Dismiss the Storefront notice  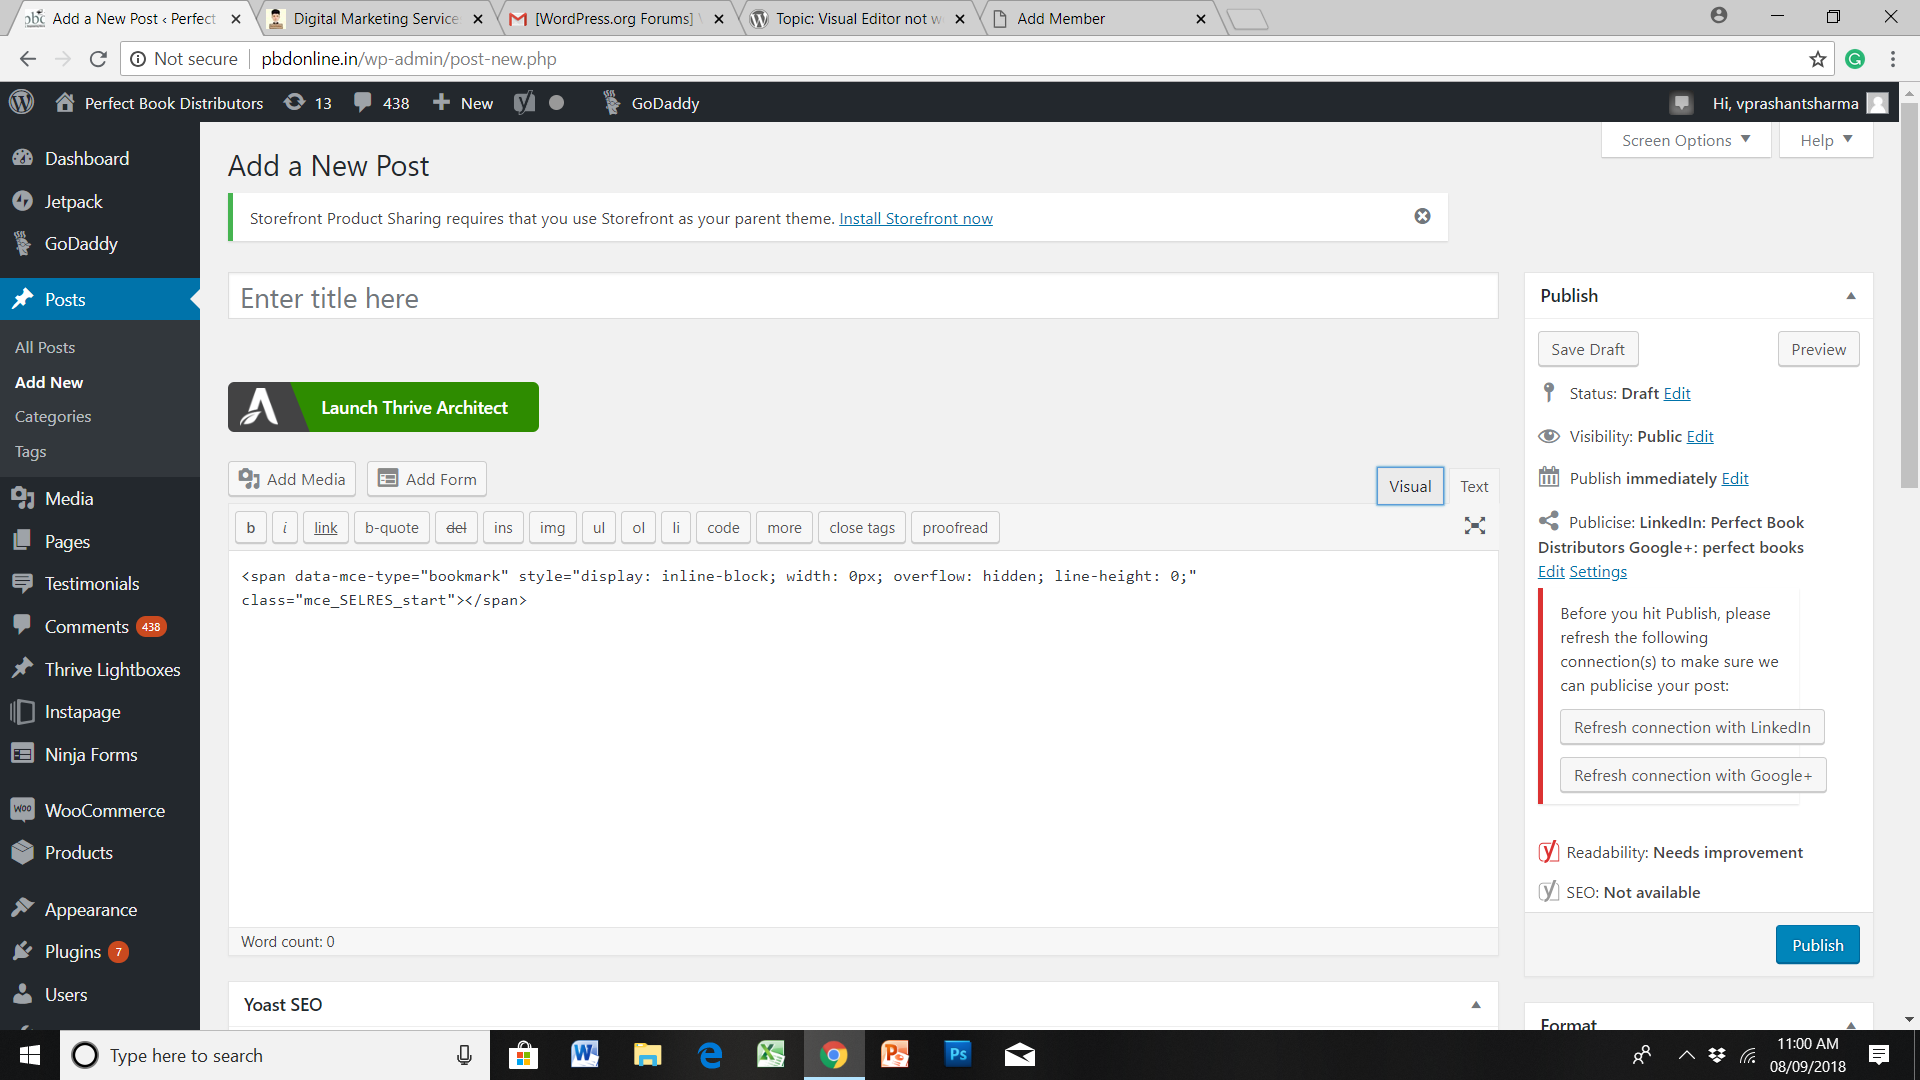[1422, 216]
